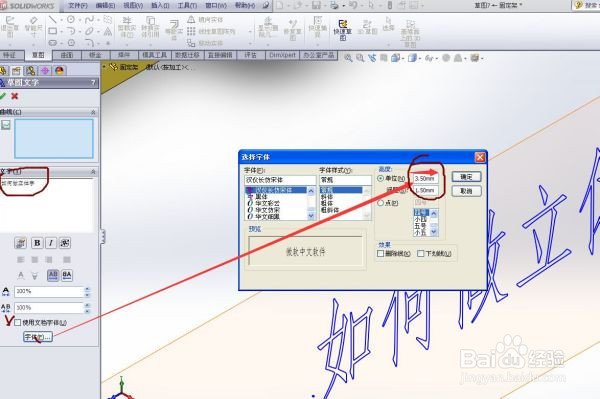The image size is (600, 399).
Task: Click the Mirror Entities icon
Action: coord(191,20)
